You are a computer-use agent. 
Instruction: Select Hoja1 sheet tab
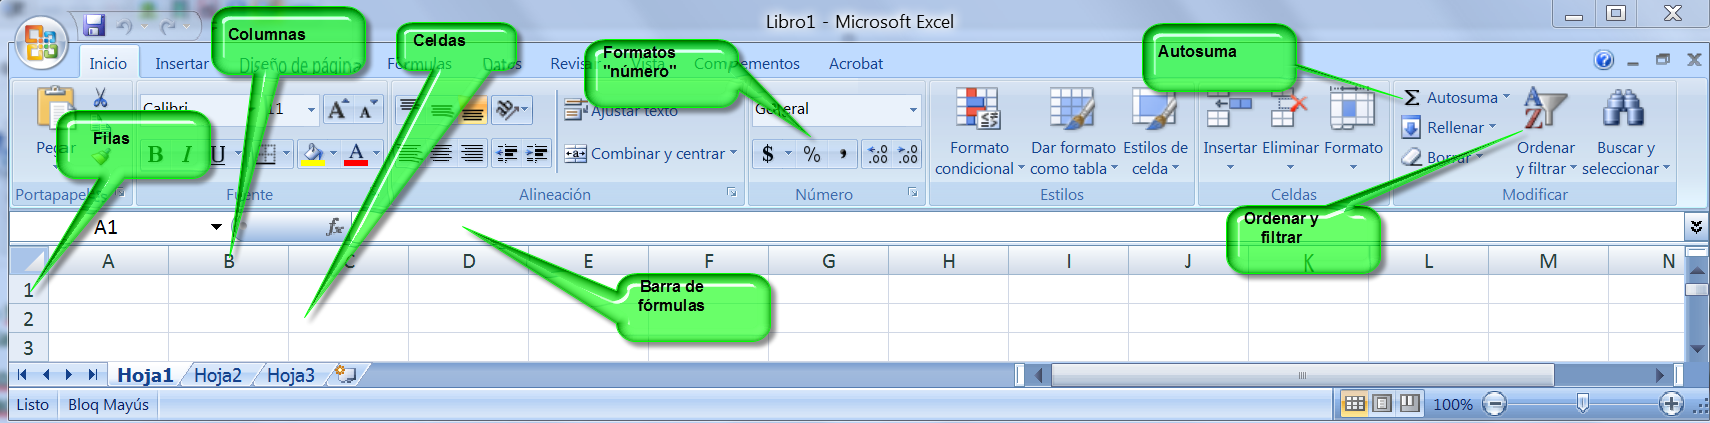(x=145, y=375)
